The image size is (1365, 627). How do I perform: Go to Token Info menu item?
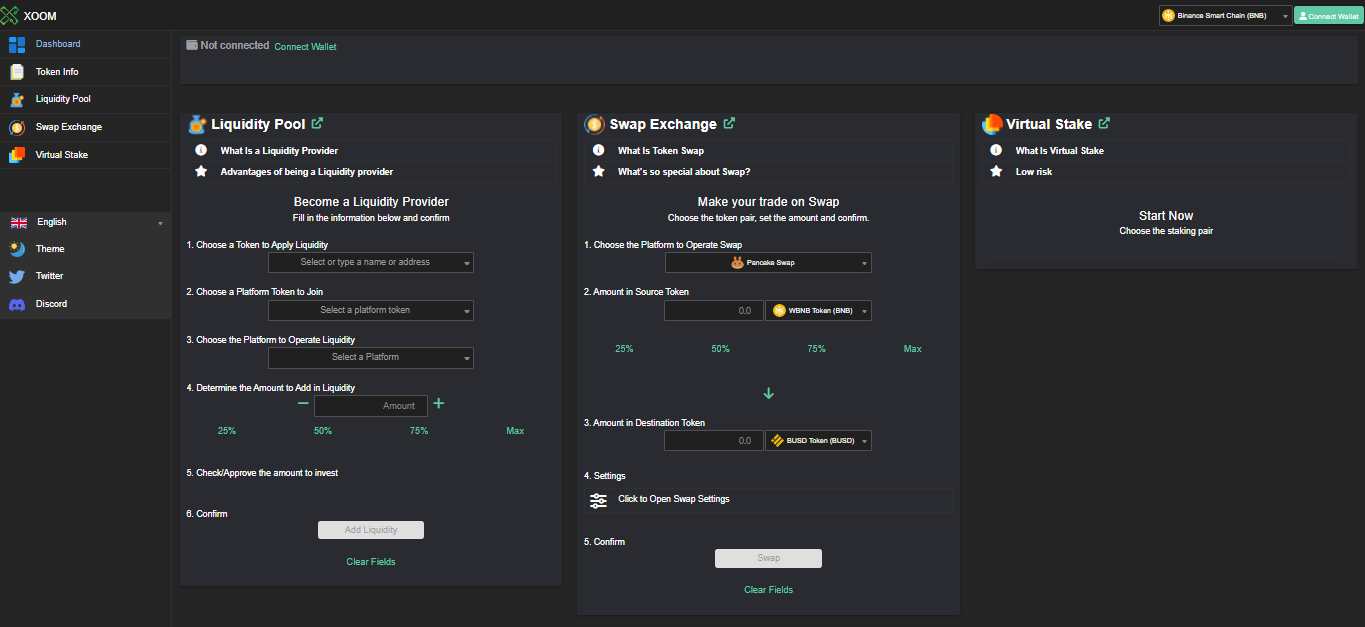[x=57, y=72]
